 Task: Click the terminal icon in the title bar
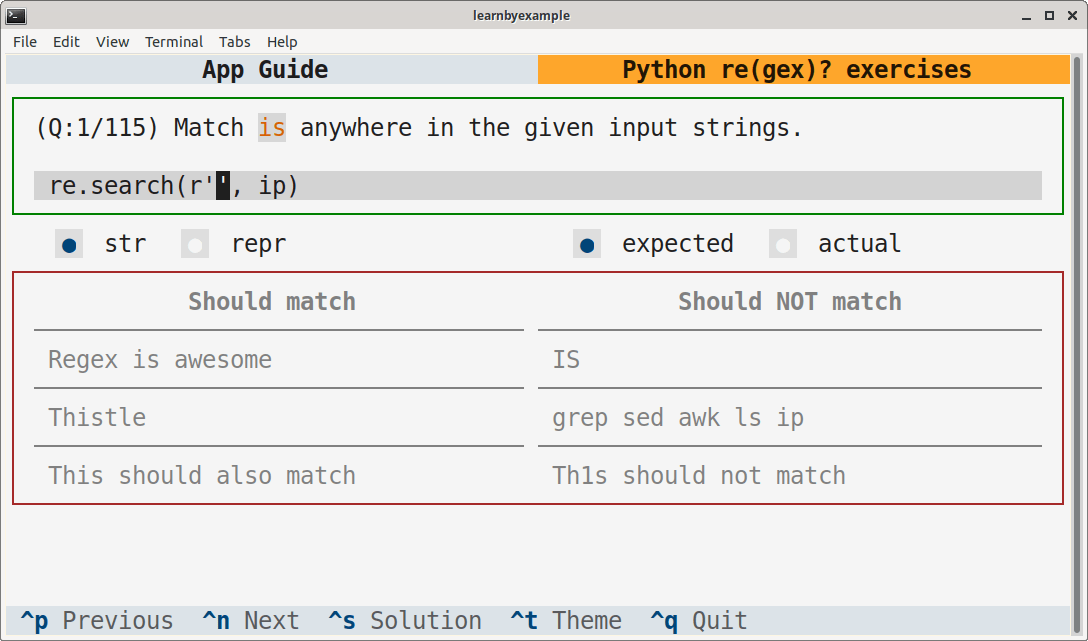[16, 15]
